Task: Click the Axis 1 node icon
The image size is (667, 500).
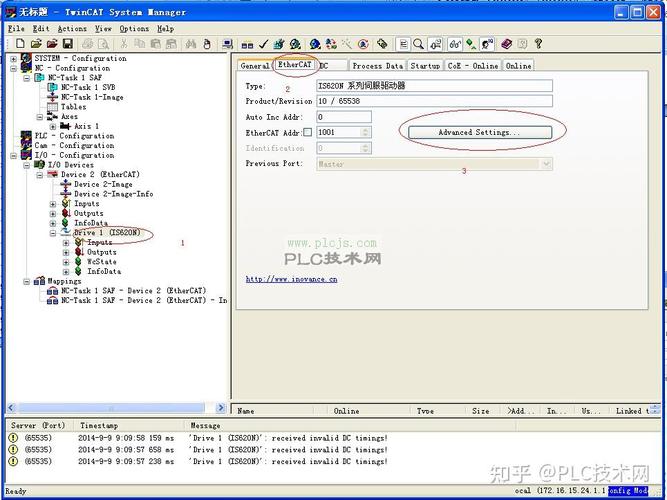Action: (66, 126)
